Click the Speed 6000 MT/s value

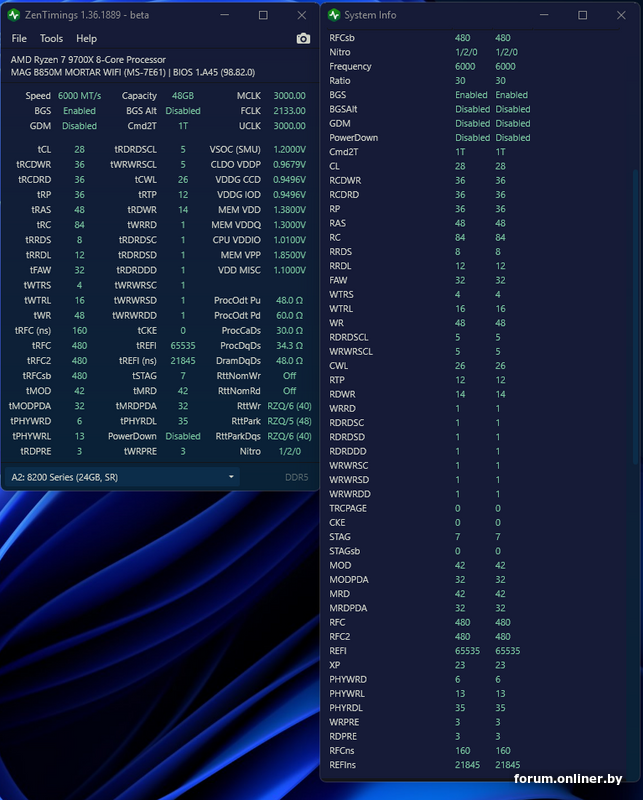78,96
